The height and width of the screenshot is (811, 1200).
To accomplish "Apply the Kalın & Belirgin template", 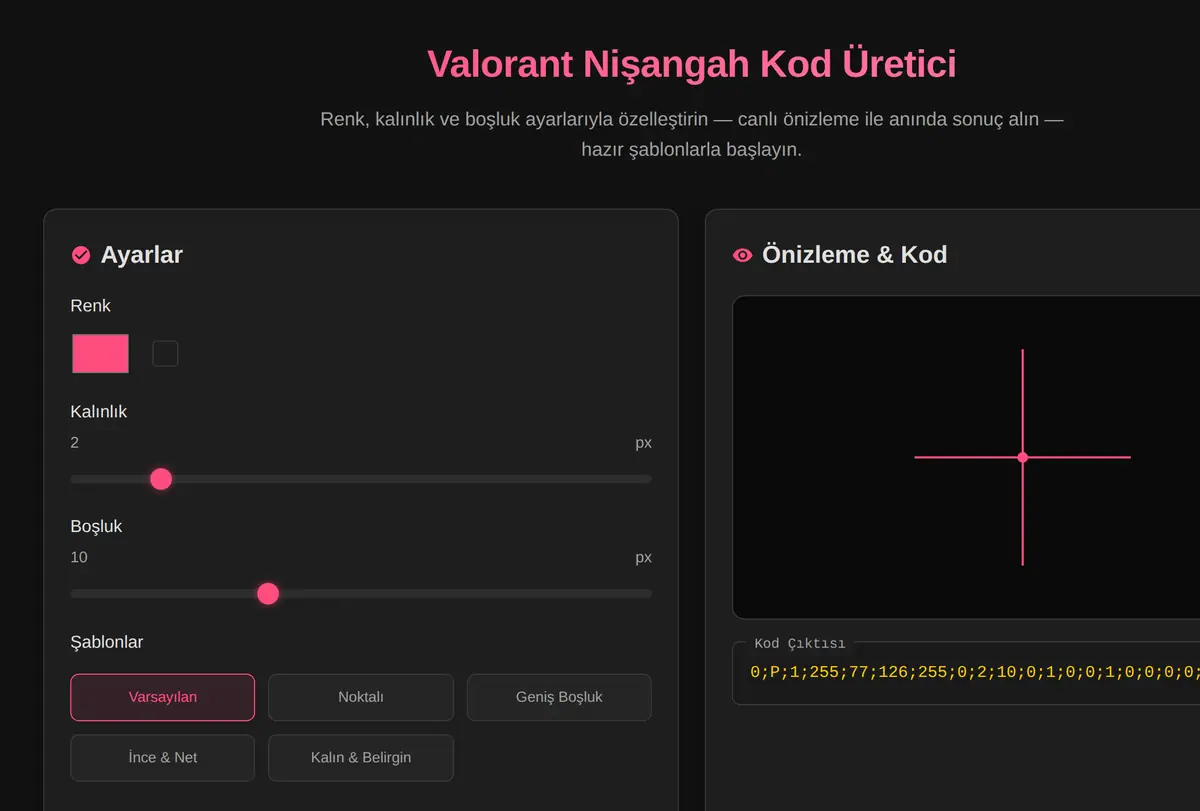I will coord(360,757).
